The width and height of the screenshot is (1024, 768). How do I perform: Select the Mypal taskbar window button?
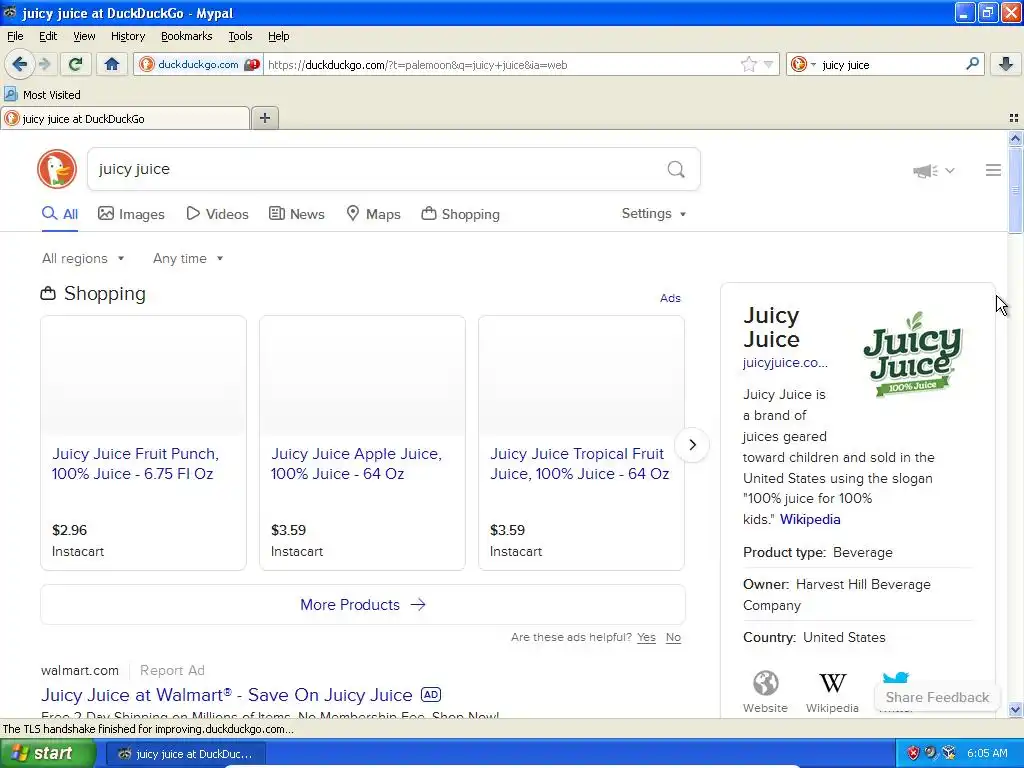click(x=186, y=754)
